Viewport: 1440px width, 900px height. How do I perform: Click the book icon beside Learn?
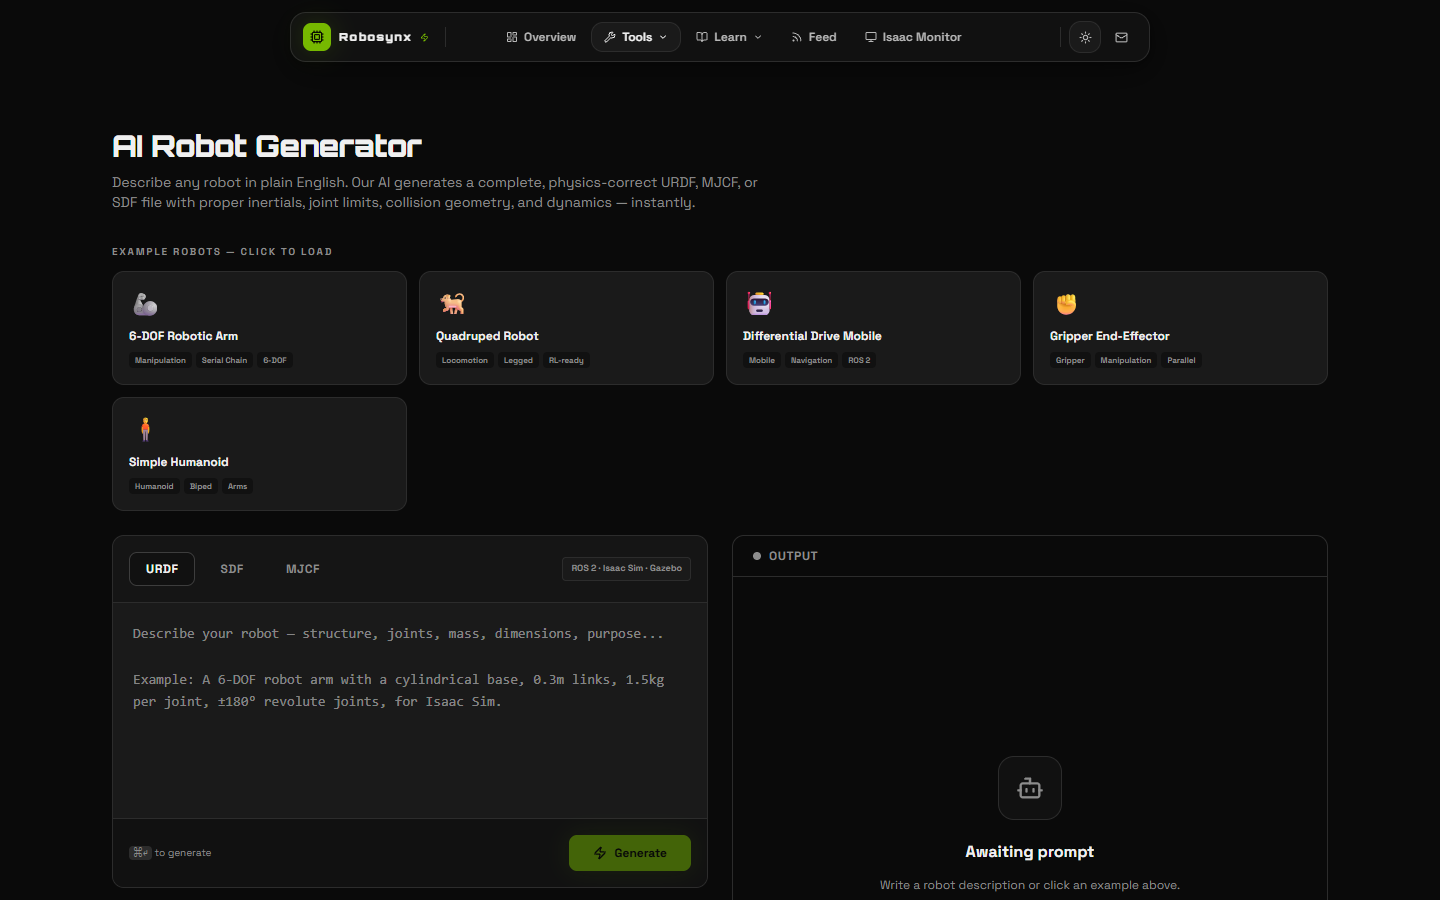(702, 37)
